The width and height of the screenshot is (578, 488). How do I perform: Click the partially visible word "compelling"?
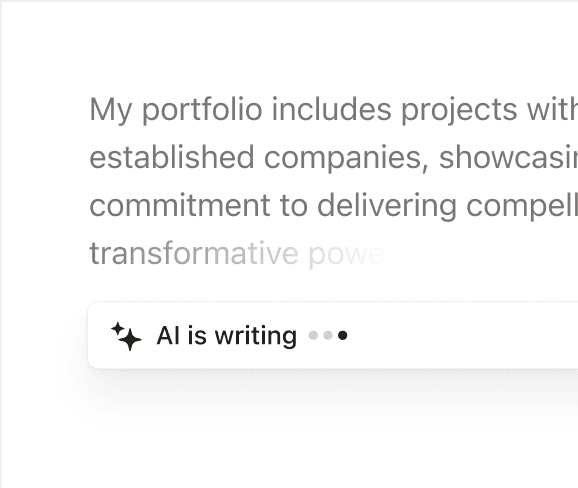[x=522, y=206]
